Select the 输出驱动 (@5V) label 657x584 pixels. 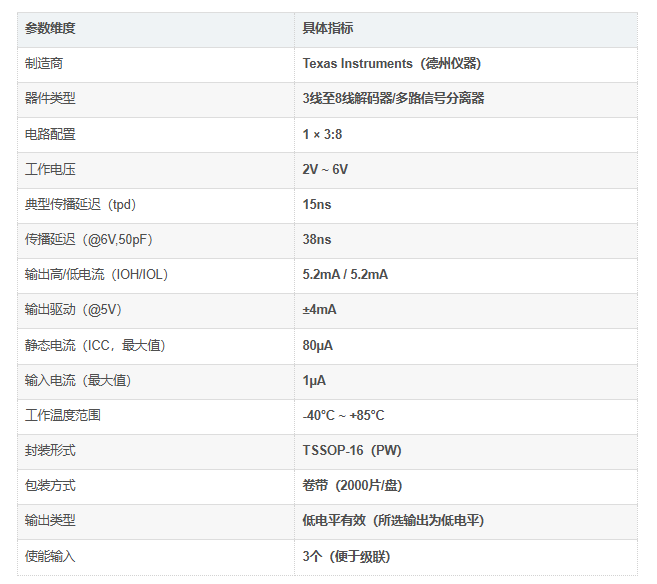click(73, 310)
